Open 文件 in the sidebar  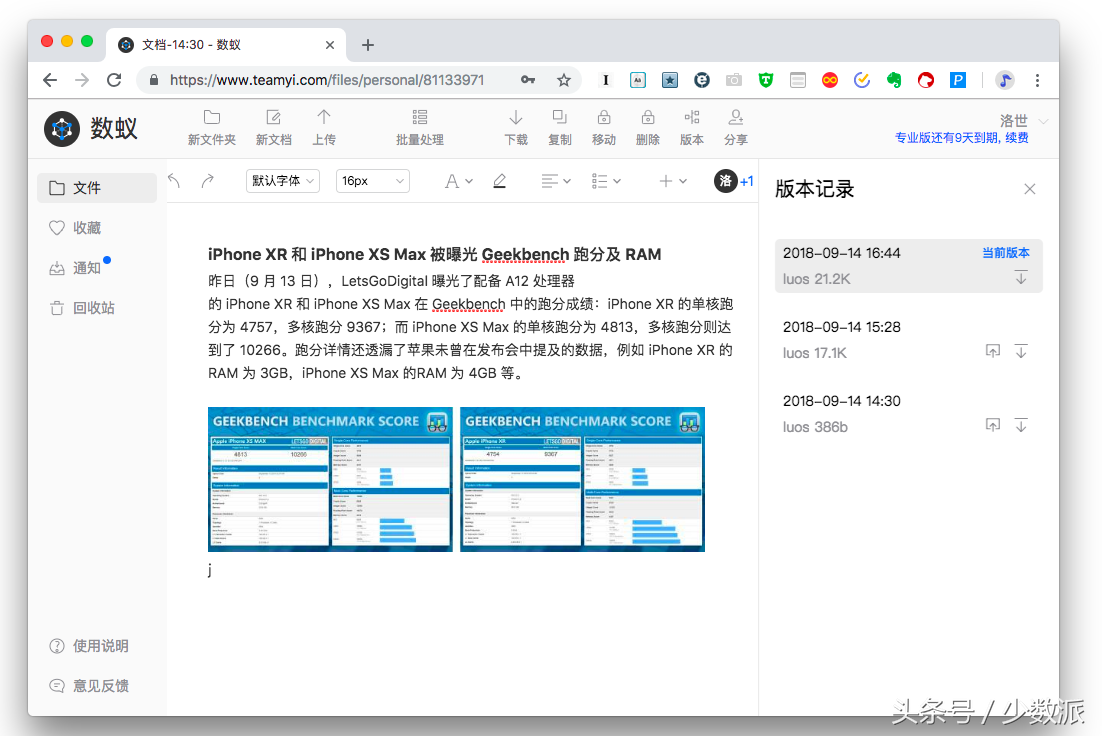coord(97,188)
